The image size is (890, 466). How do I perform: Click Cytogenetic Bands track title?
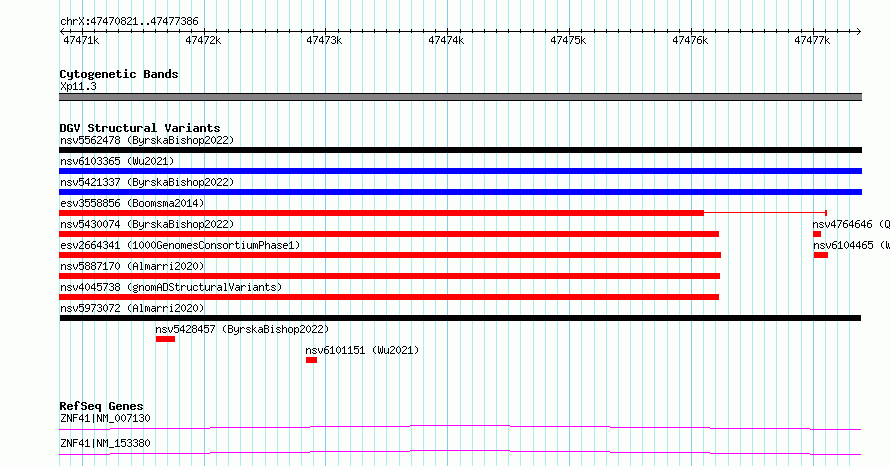119,74
